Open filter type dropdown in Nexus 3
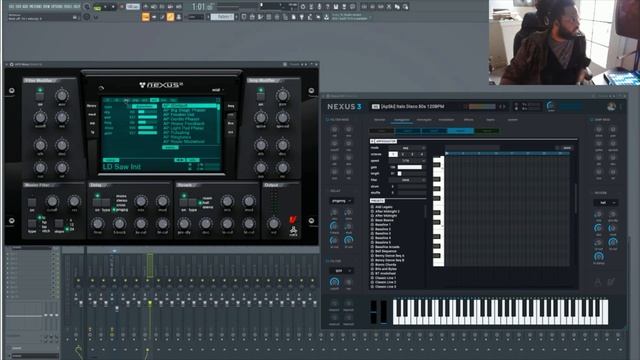The image size is (640, 360). coord(341,271)
